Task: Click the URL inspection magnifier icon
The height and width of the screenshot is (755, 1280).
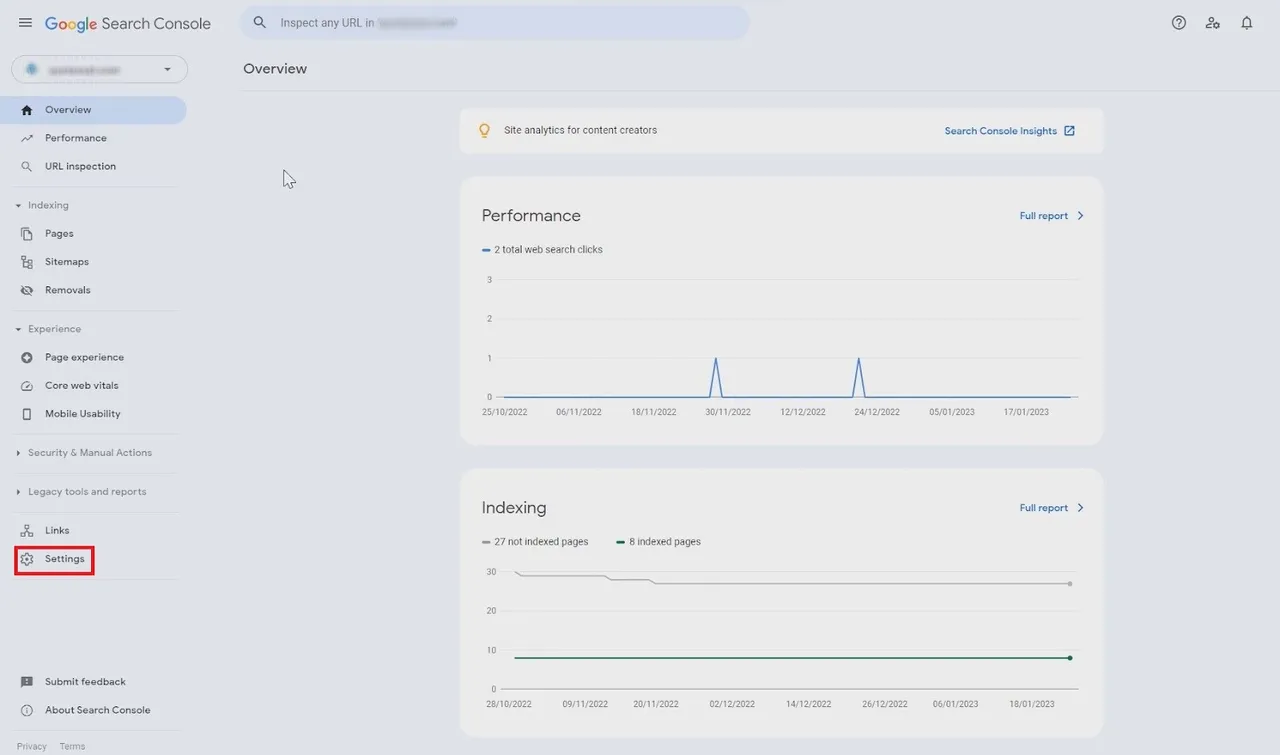Action: tap(27, 166)
